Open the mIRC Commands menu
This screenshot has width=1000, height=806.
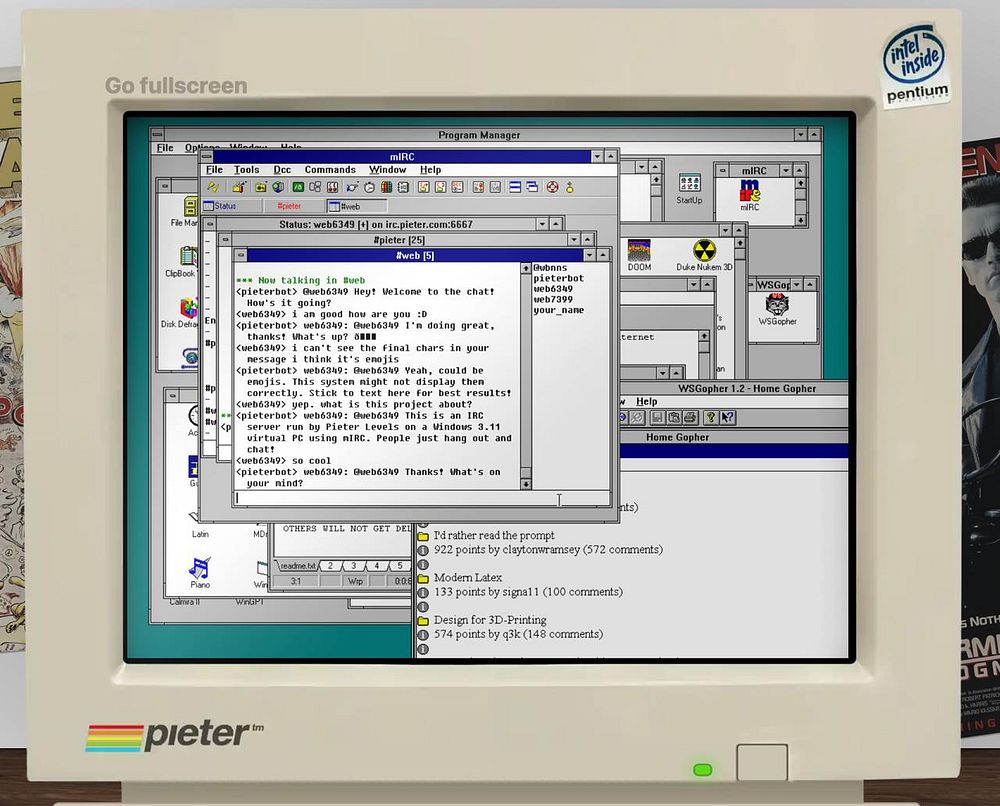[x=330, y=170]
